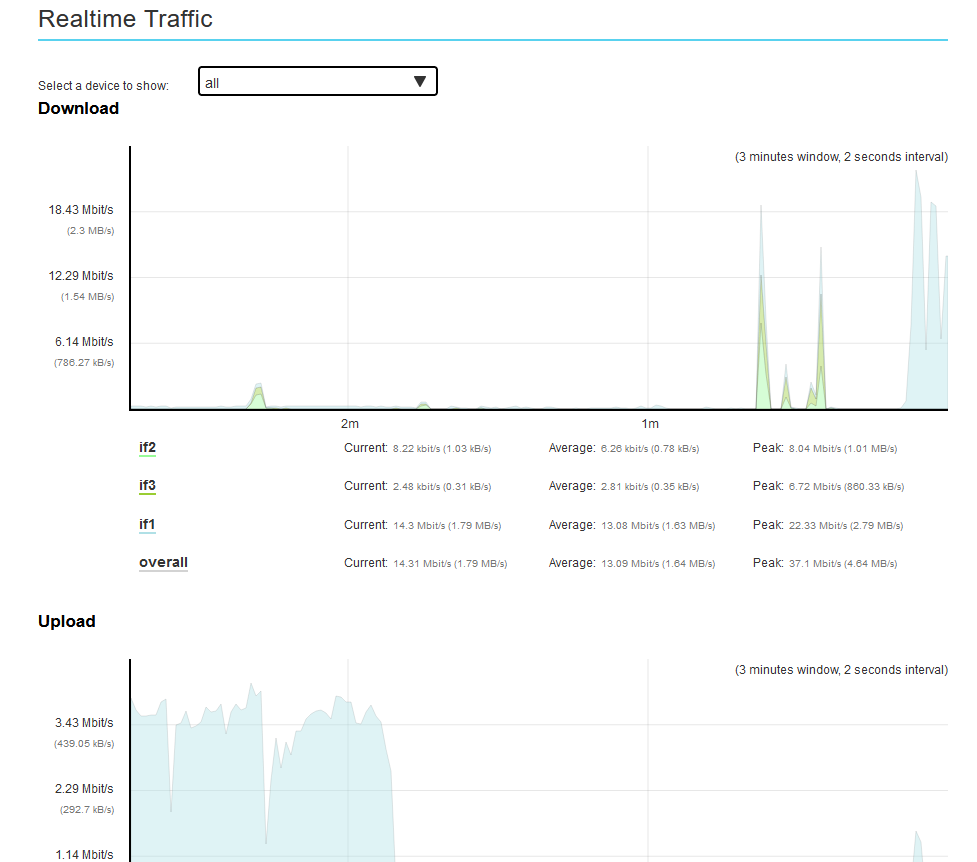
Task: Click the 3.43 Mbit/s upload axis label
Action: tap(84, 723)
